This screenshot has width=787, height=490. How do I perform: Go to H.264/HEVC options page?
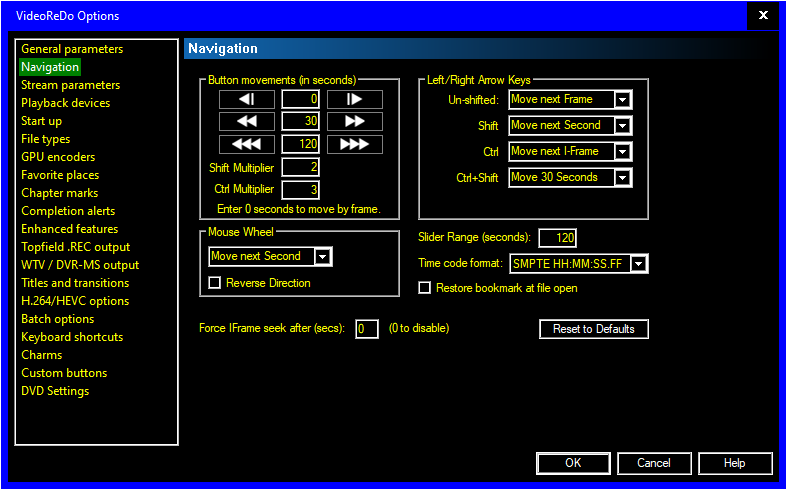(75, 301)
